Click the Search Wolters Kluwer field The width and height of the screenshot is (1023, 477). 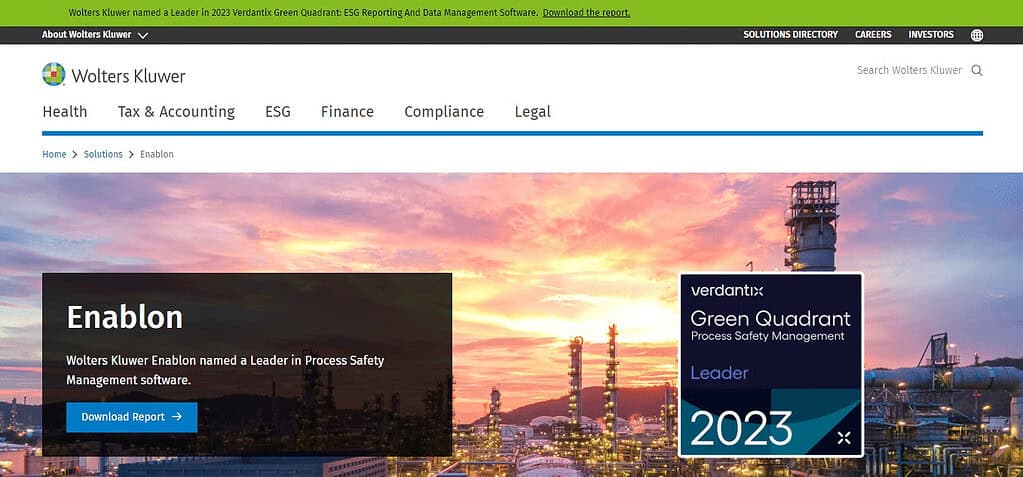pos(909,70)
